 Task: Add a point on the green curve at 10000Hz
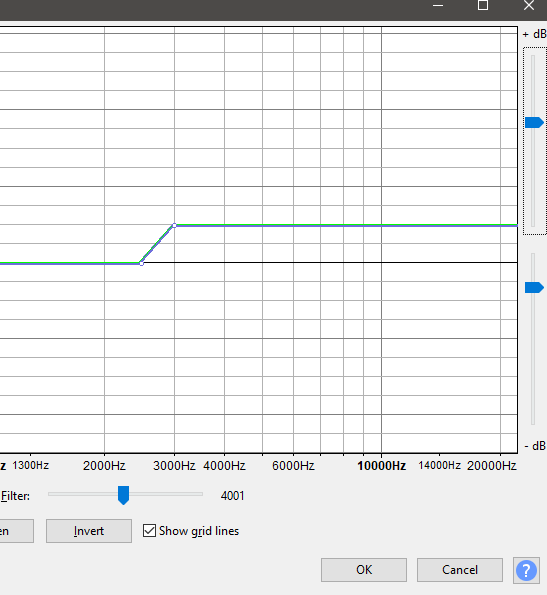382,225
